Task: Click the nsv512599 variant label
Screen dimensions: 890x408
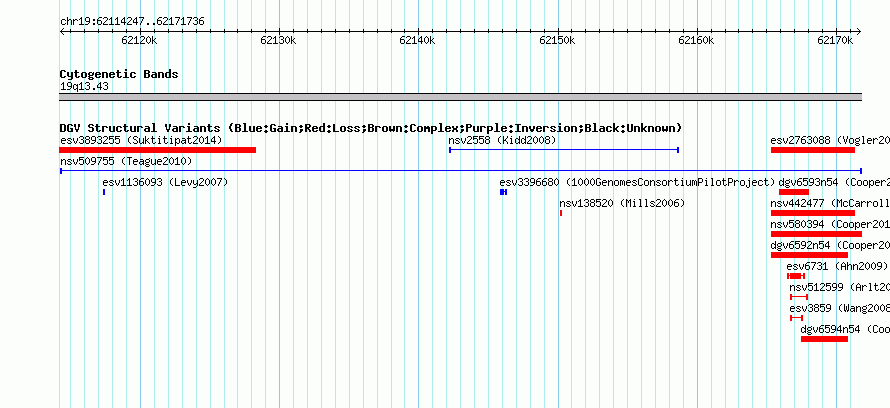Action: pos(839,288)
